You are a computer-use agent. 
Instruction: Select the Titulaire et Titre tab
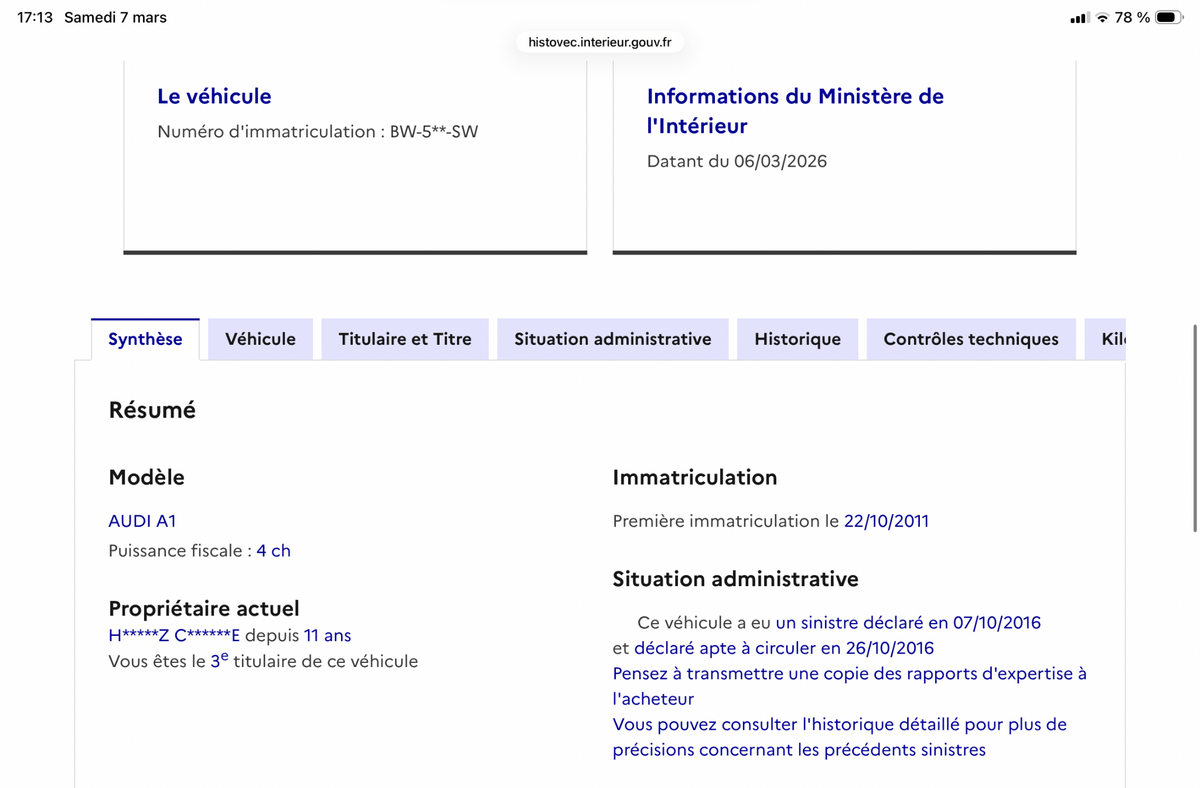(x=404, y=339)
